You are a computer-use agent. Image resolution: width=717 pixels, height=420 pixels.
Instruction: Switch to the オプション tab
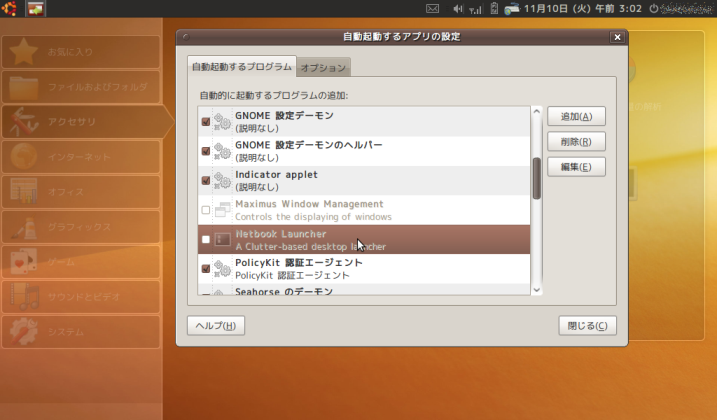[323, 68]
